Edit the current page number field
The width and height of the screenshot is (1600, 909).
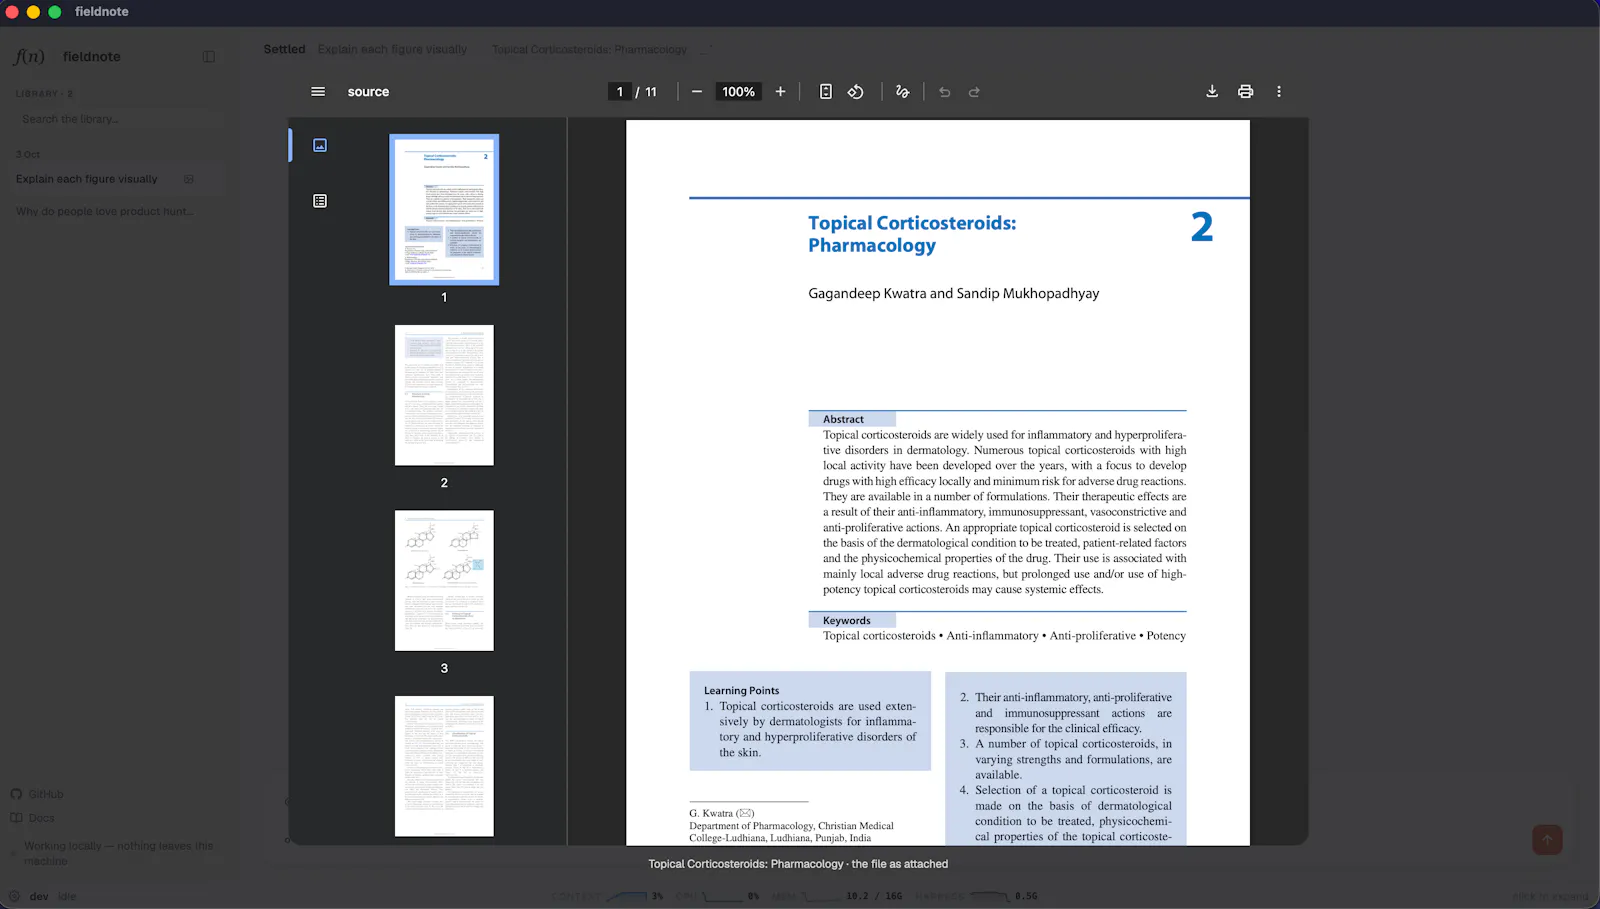coord(620,92)
